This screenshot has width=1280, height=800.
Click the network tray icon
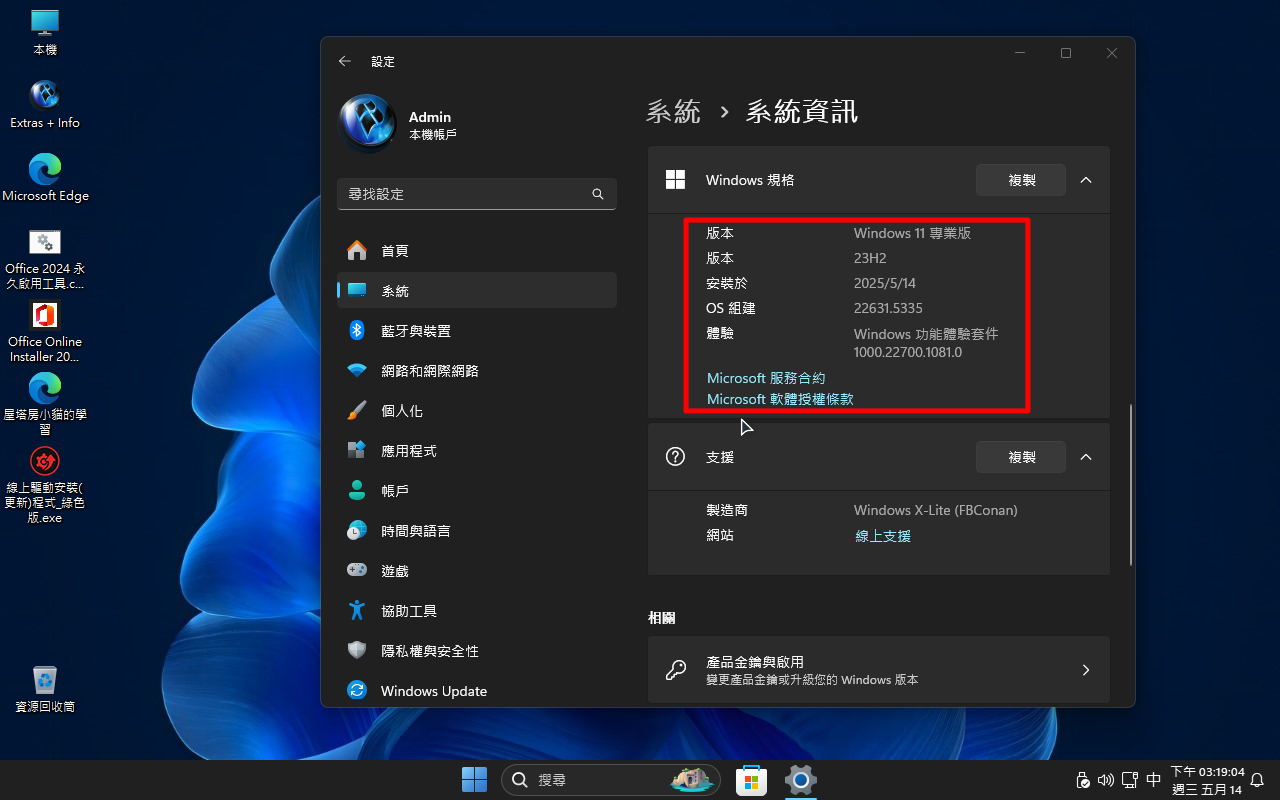coord(1129,780)
